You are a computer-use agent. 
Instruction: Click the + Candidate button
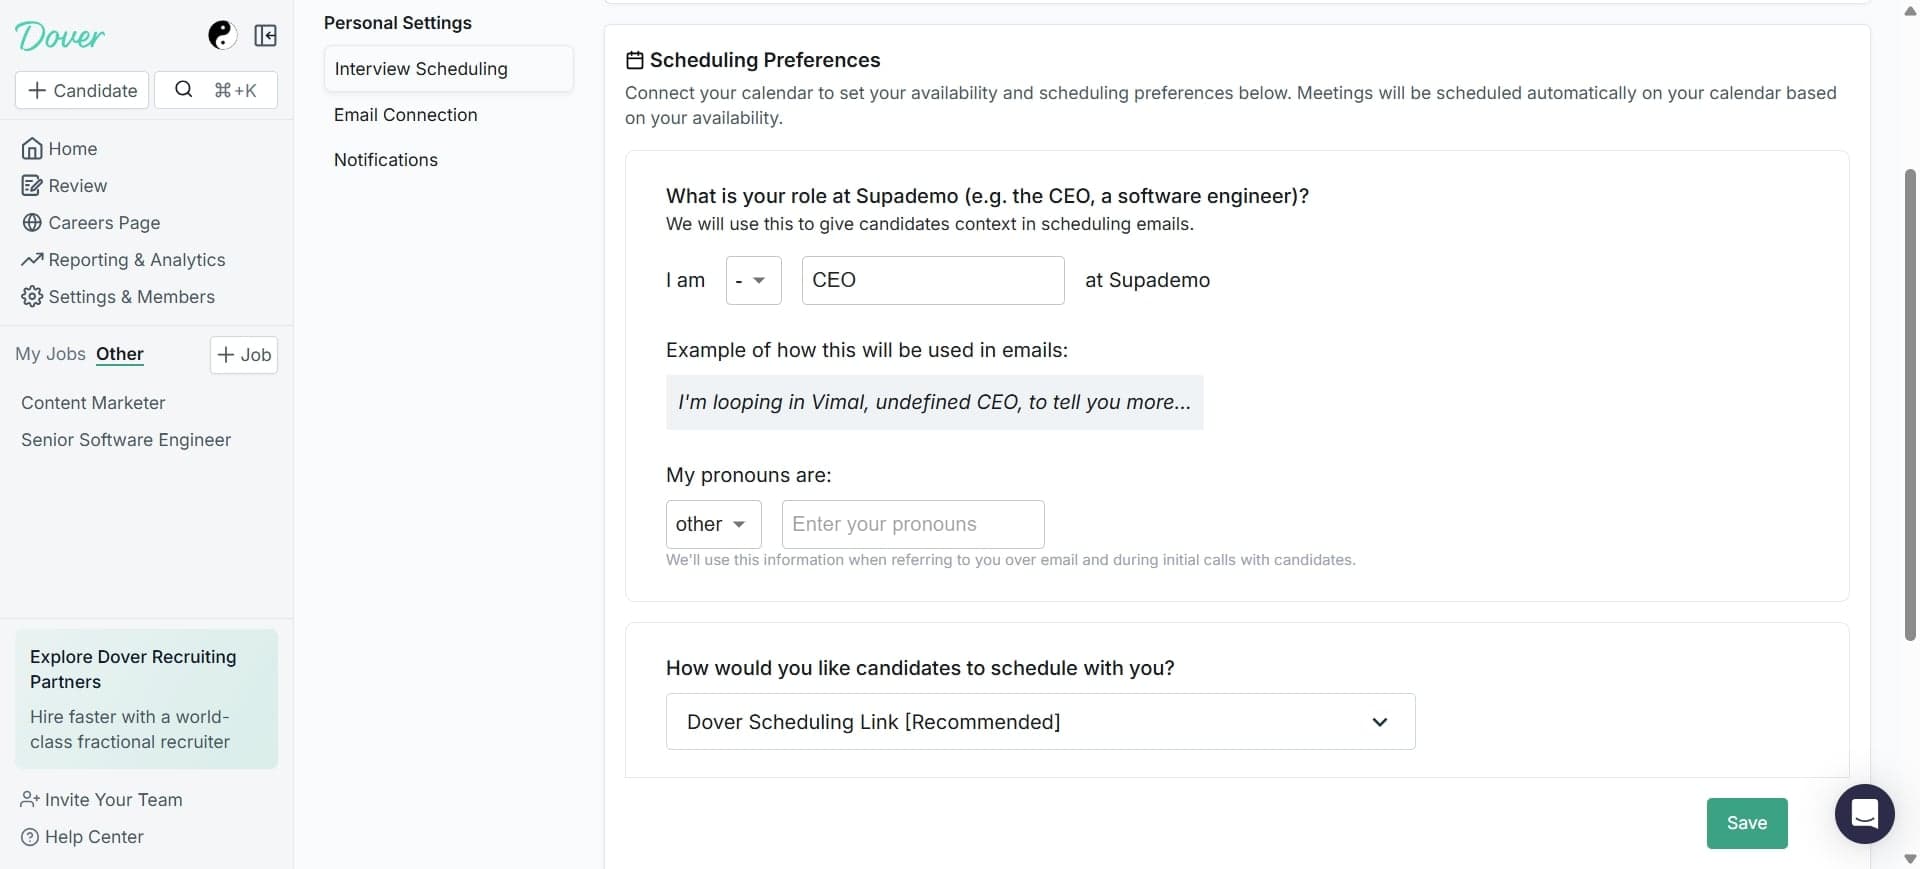(82, 90)
